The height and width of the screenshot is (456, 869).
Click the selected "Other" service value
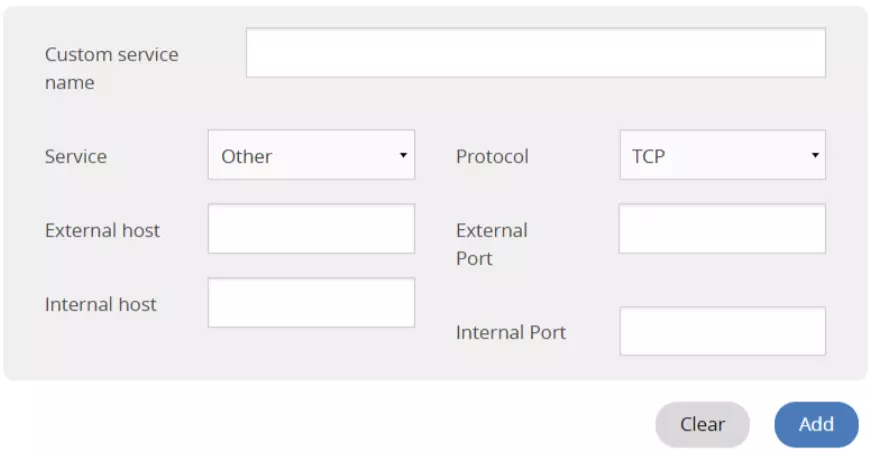click(247, 157)
